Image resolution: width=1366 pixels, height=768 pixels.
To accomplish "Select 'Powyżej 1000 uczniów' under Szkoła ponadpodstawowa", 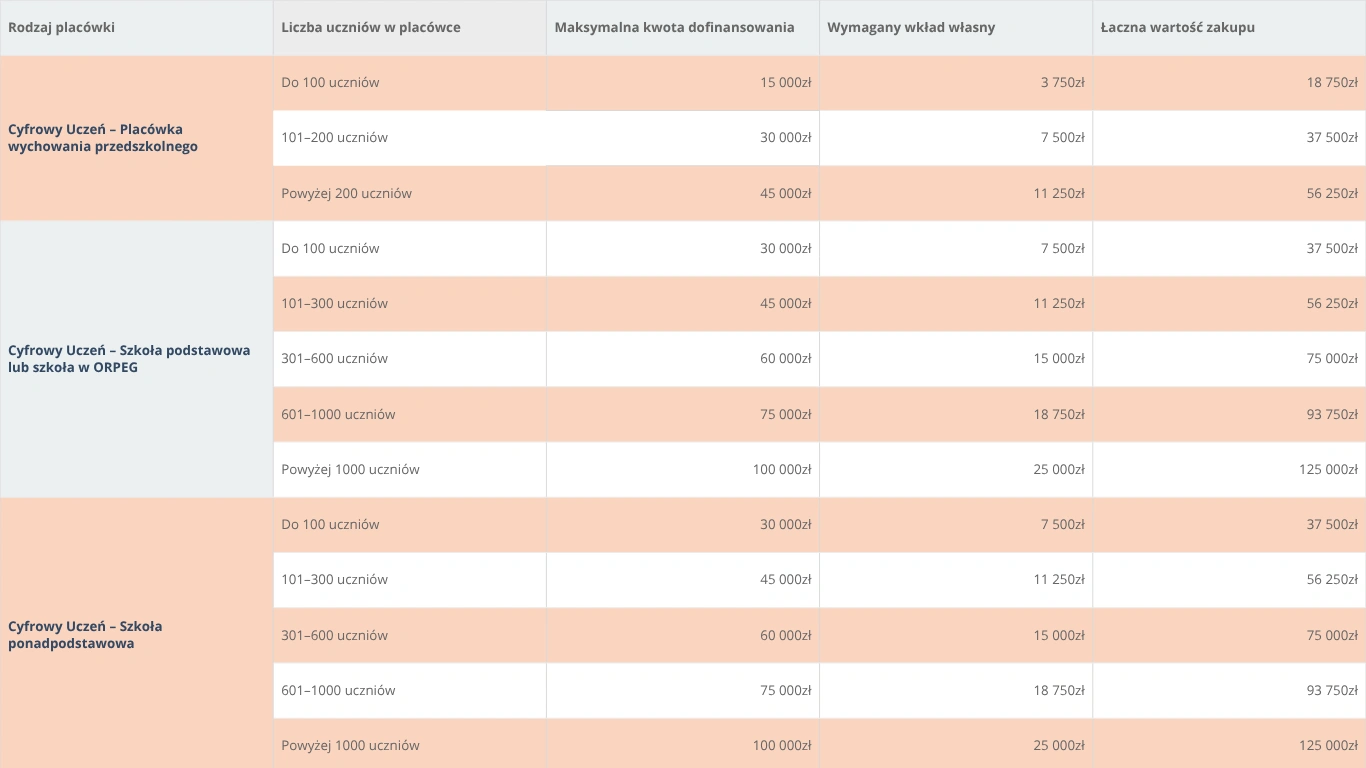I will pyautogui.click(x=410, y=744).
